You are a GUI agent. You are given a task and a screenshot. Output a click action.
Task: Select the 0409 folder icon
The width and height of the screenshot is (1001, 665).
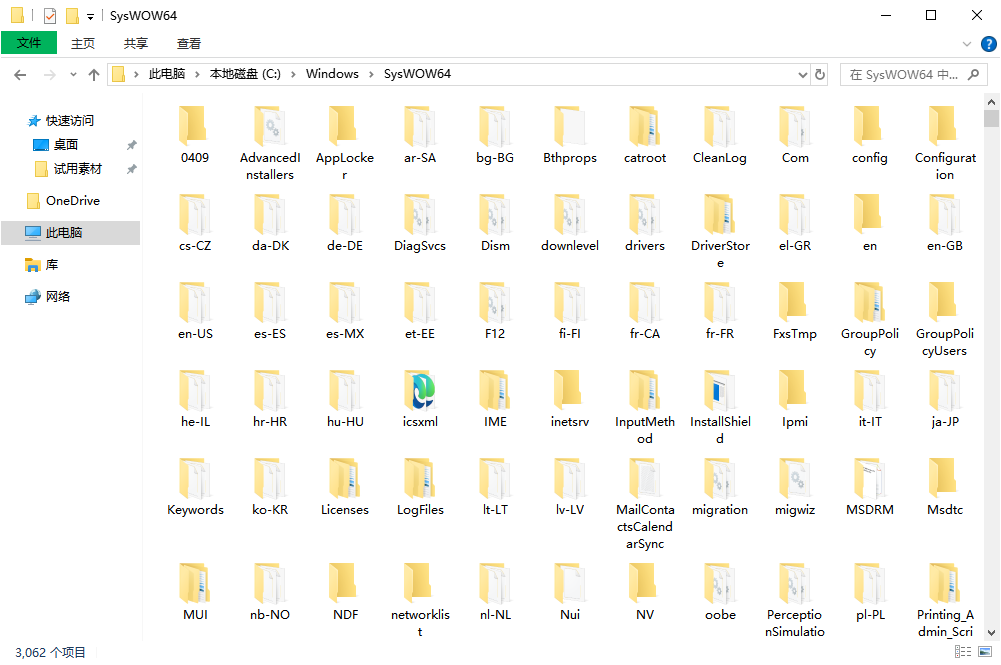(x=195, y=126)
